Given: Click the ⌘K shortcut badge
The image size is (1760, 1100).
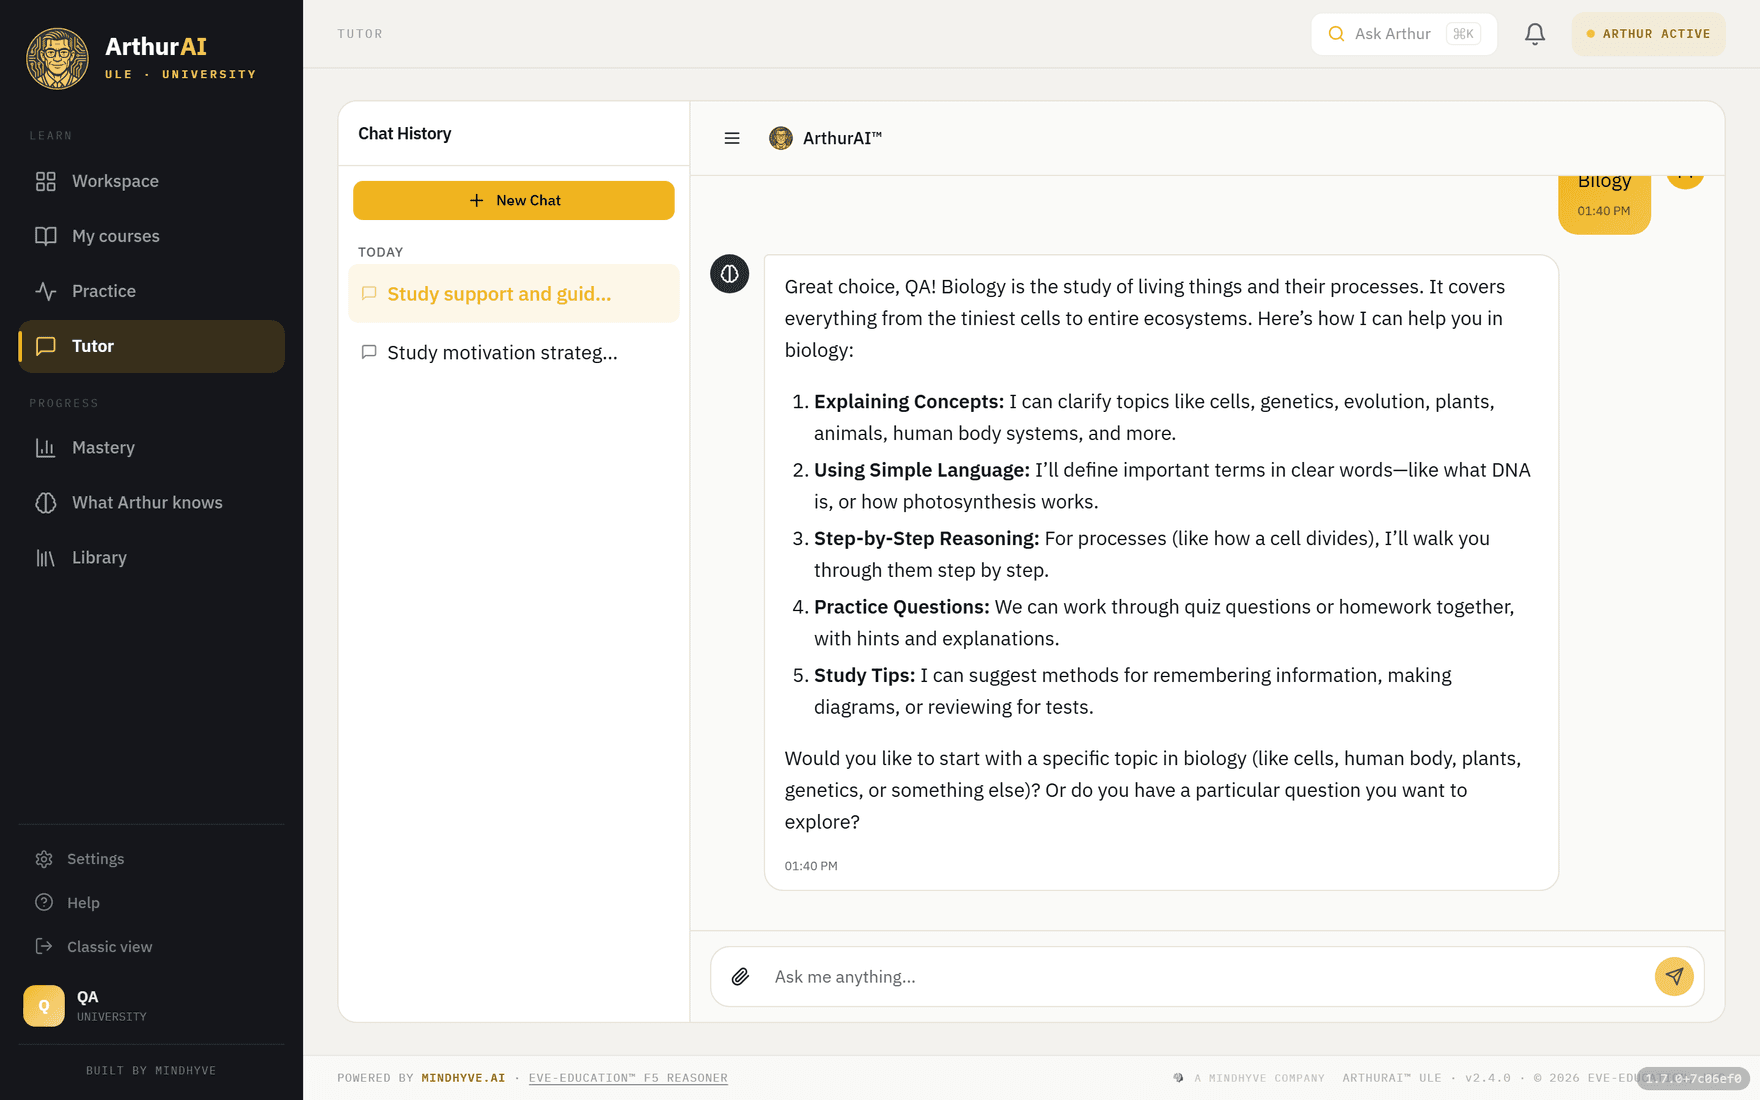Looking at the screenshot, I should coord(1463,34).
